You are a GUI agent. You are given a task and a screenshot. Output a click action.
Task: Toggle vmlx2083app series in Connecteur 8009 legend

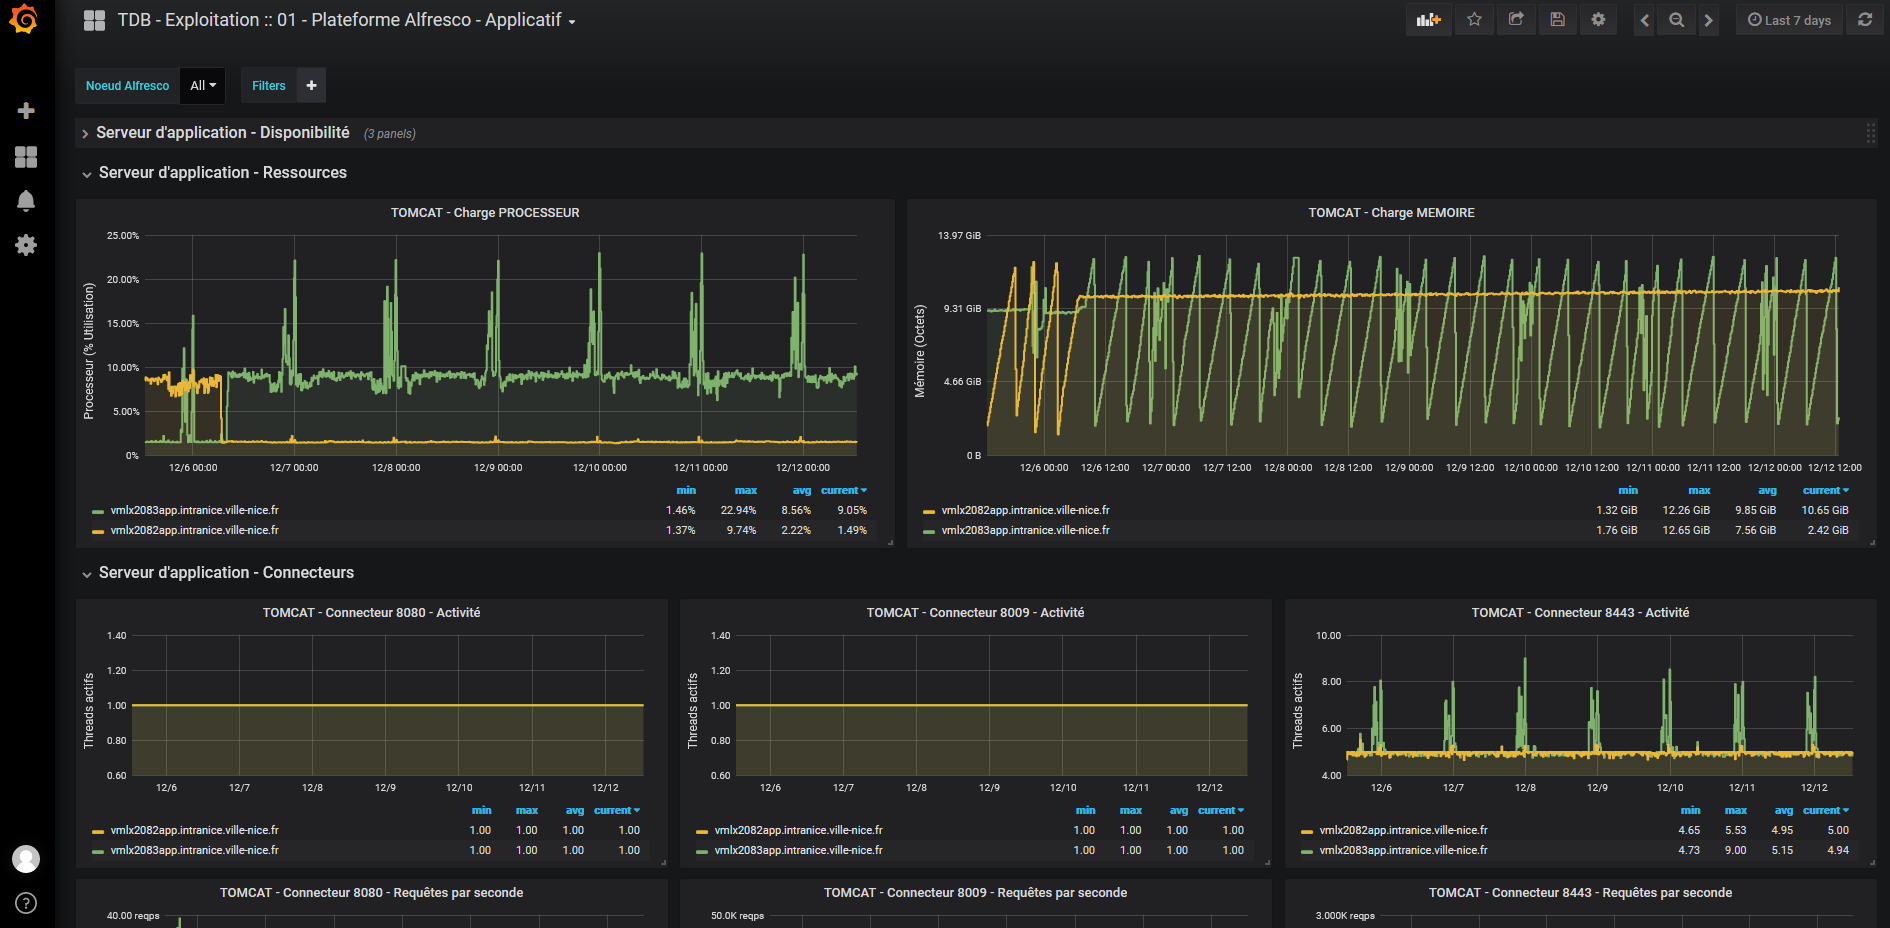click(x=798, y=850)
